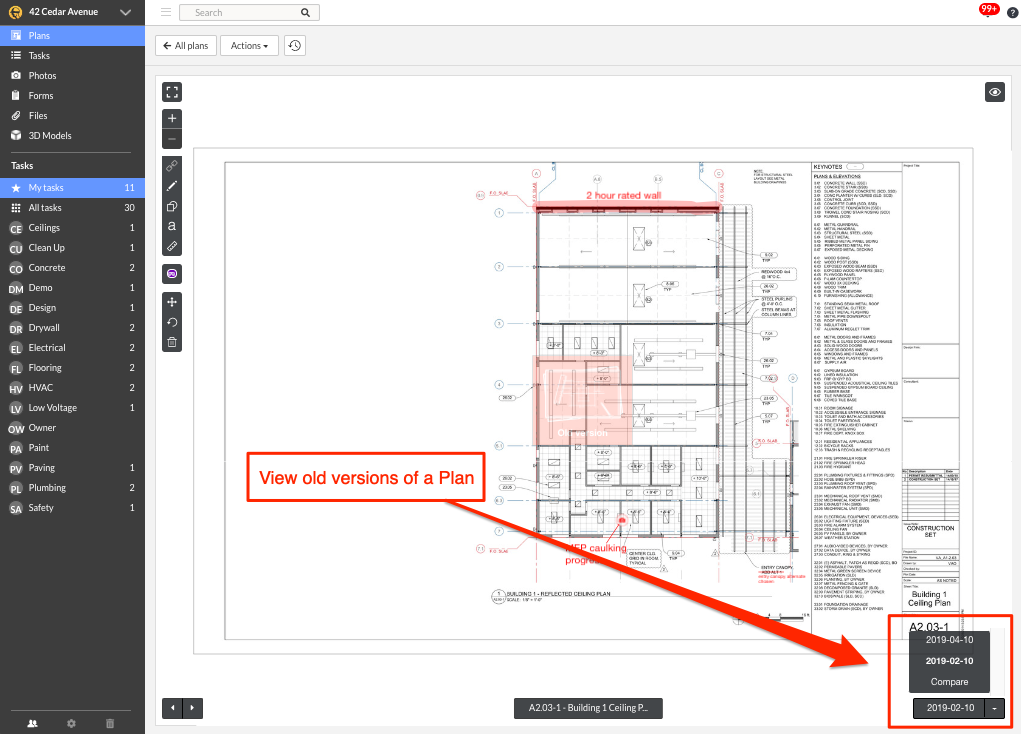Zoom in using the plus icon
Viewport: 1021px width, 734px height.
tap(171, 117)
